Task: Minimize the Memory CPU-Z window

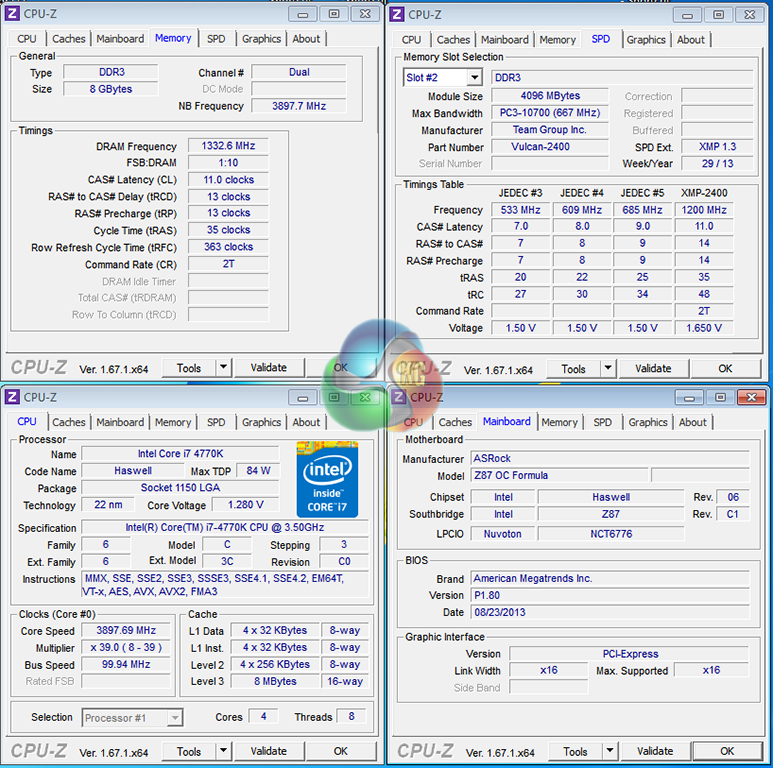Action: tap(304, 13)
